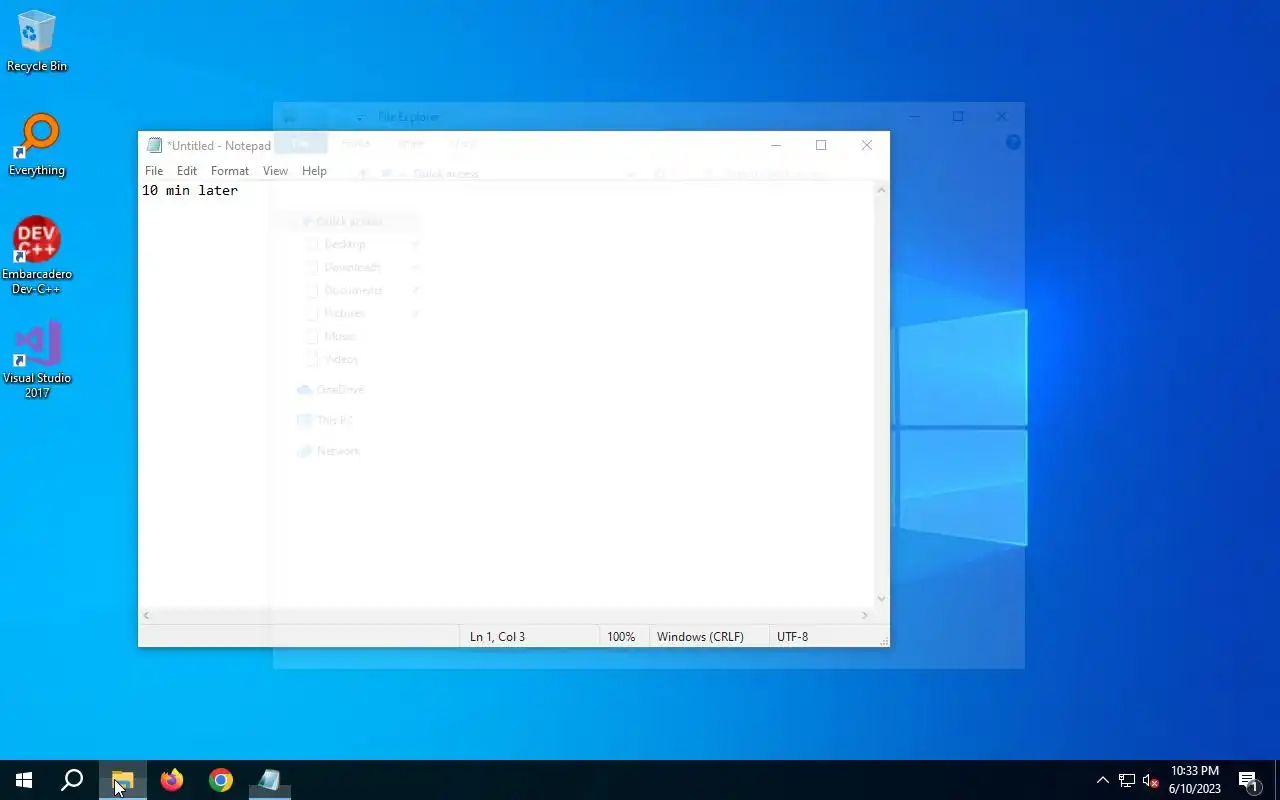The width and height of the screenshot is (1280, 800).
Task: Click the horizontal scrollbar right arrow
Action: 866,615
